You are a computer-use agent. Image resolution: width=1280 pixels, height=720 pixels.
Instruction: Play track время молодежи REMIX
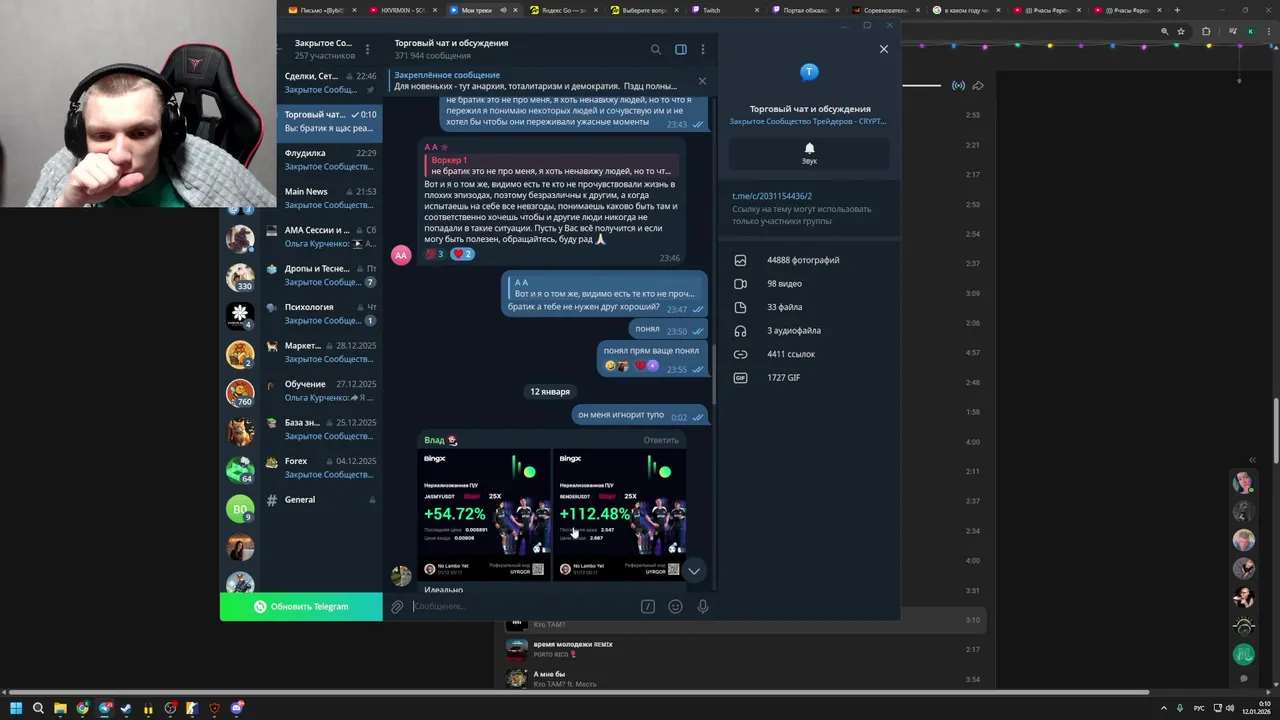coord(745,649)
